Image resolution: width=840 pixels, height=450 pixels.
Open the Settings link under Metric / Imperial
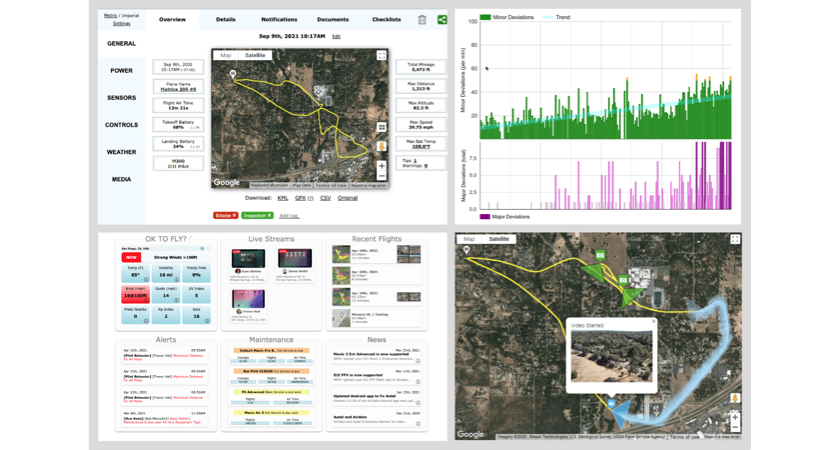pyautogui.click(x=122, y=24)
